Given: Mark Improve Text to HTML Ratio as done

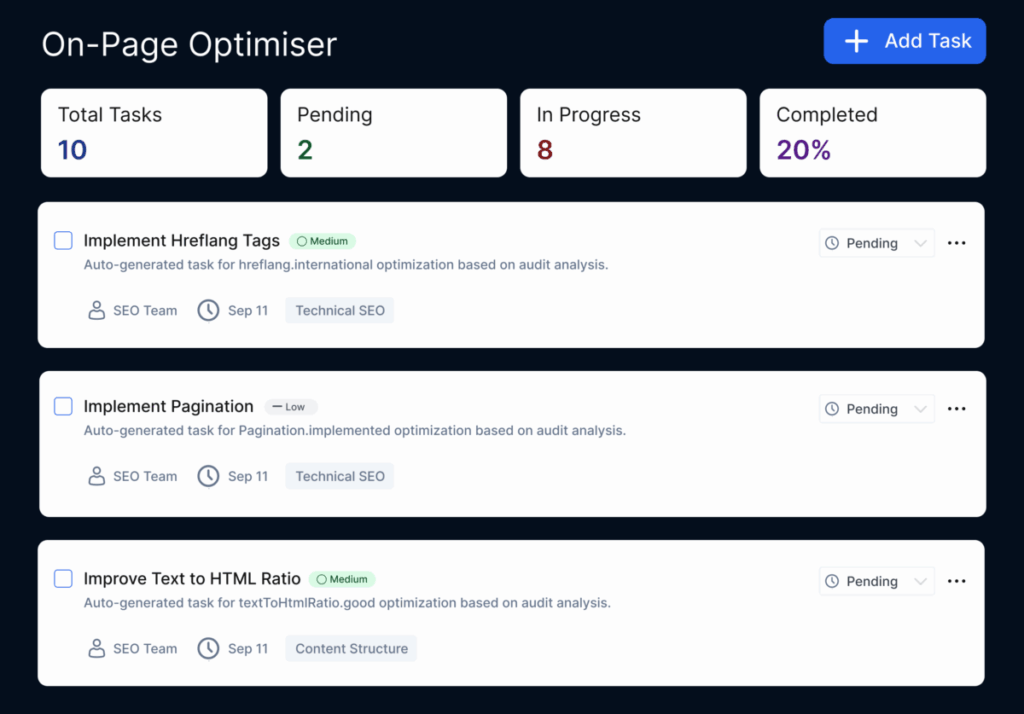Looking at the screenshot, I should [x=63, y=579].
